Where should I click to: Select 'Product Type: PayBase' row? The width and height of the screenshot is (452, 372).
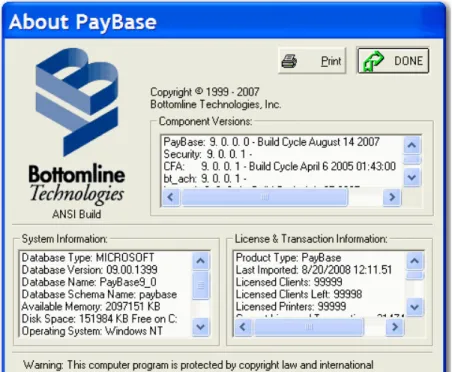pos(288,258)
